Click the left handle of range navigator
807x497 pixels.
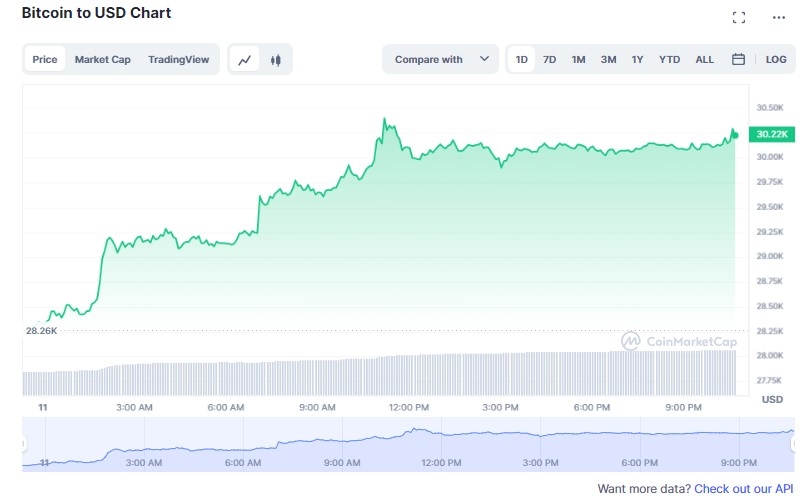point(25,444)
